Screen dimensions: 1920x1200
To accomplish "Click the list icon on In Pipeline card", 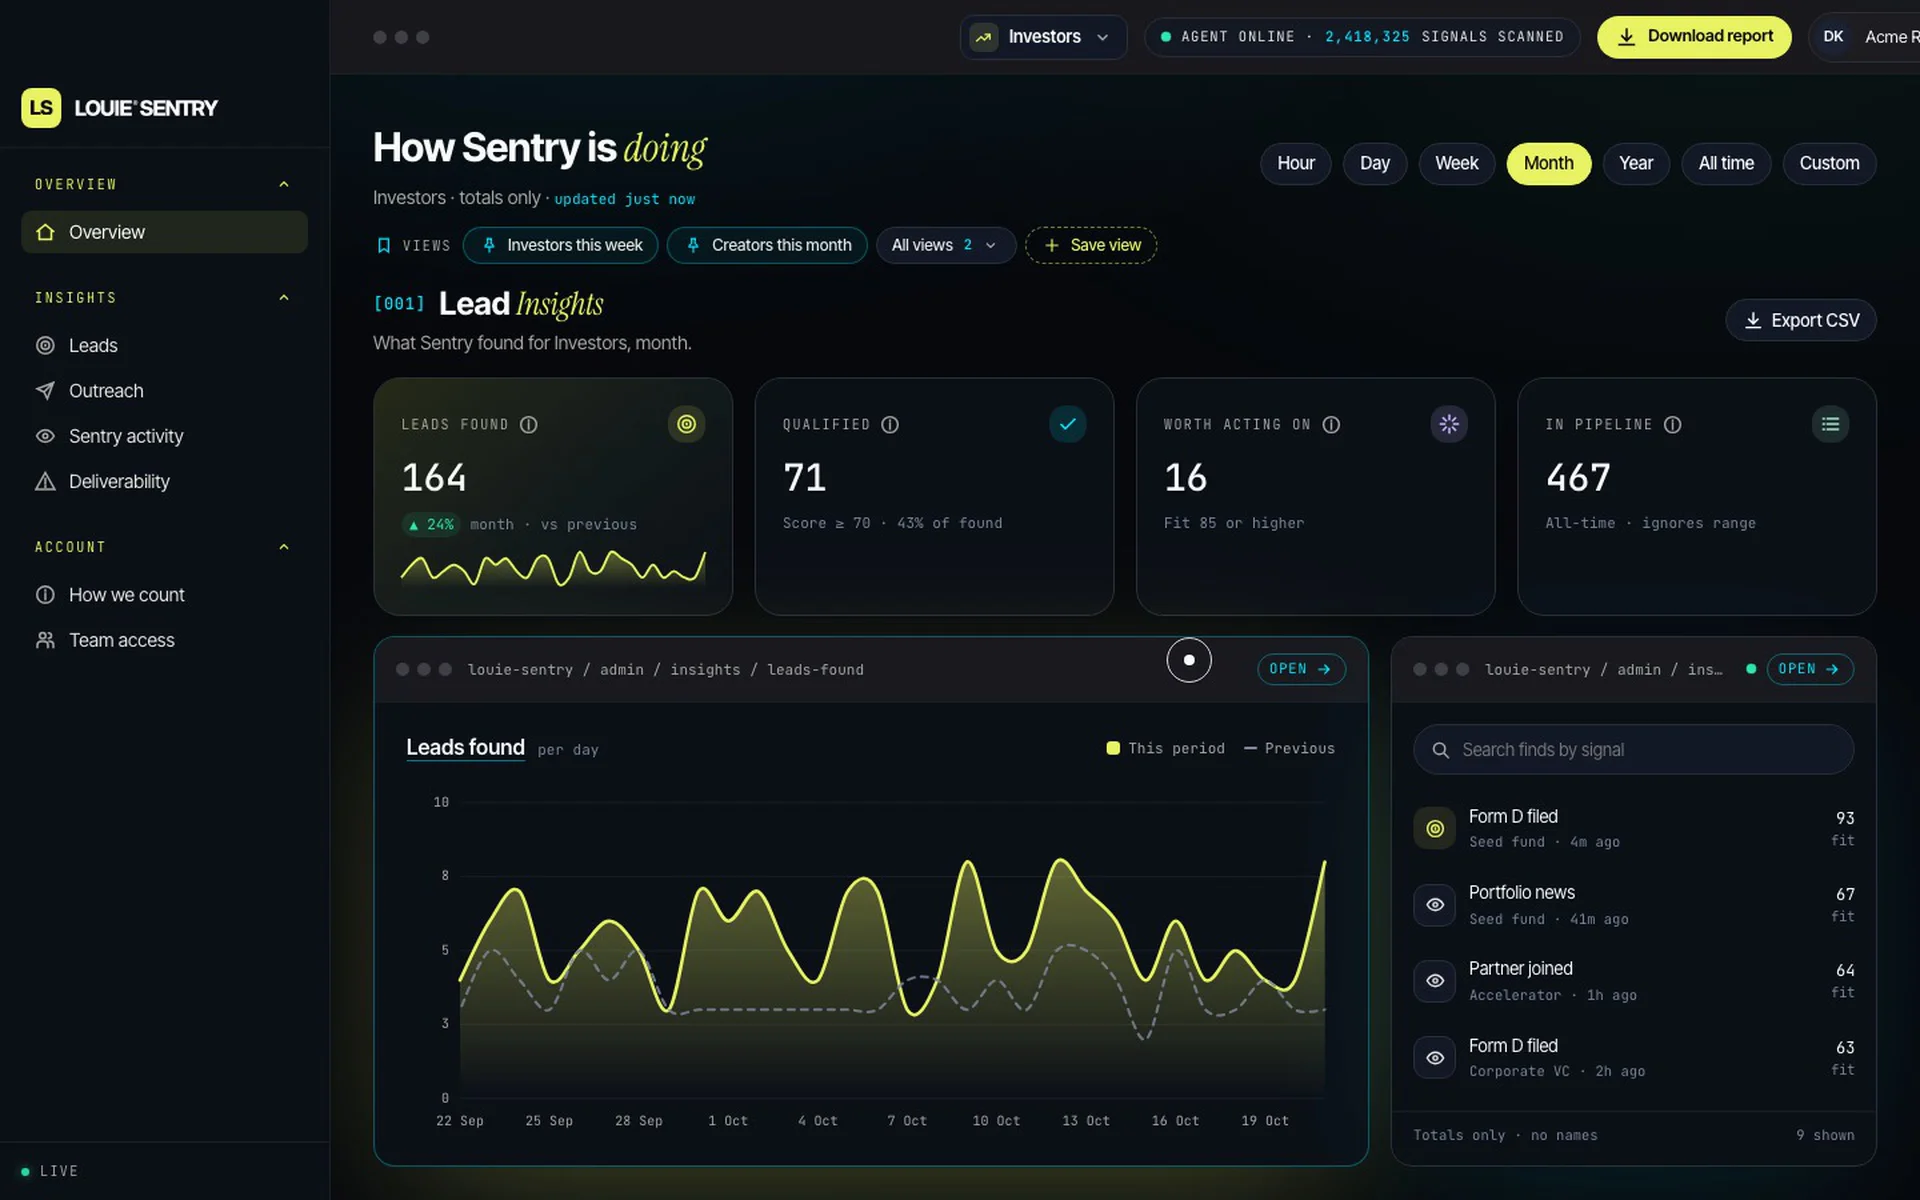I will click(x=1830, y=424).
